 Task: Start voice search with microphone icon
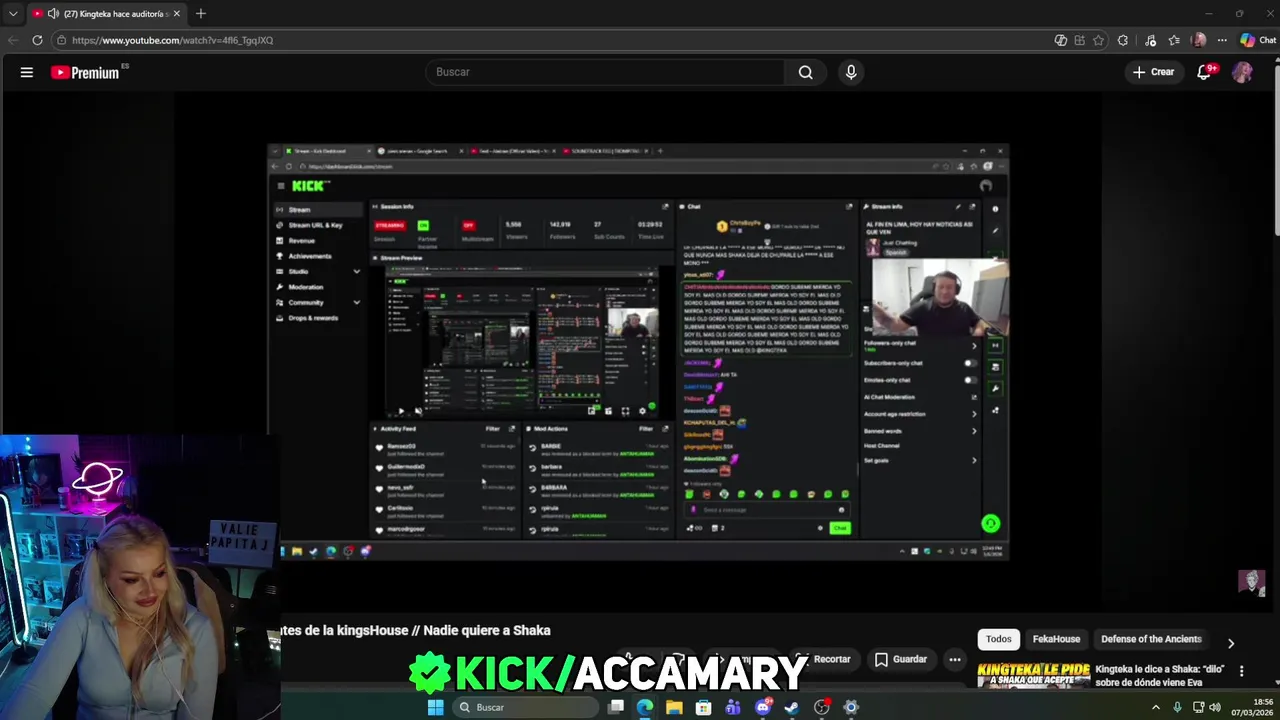click(x=851, y=72)
